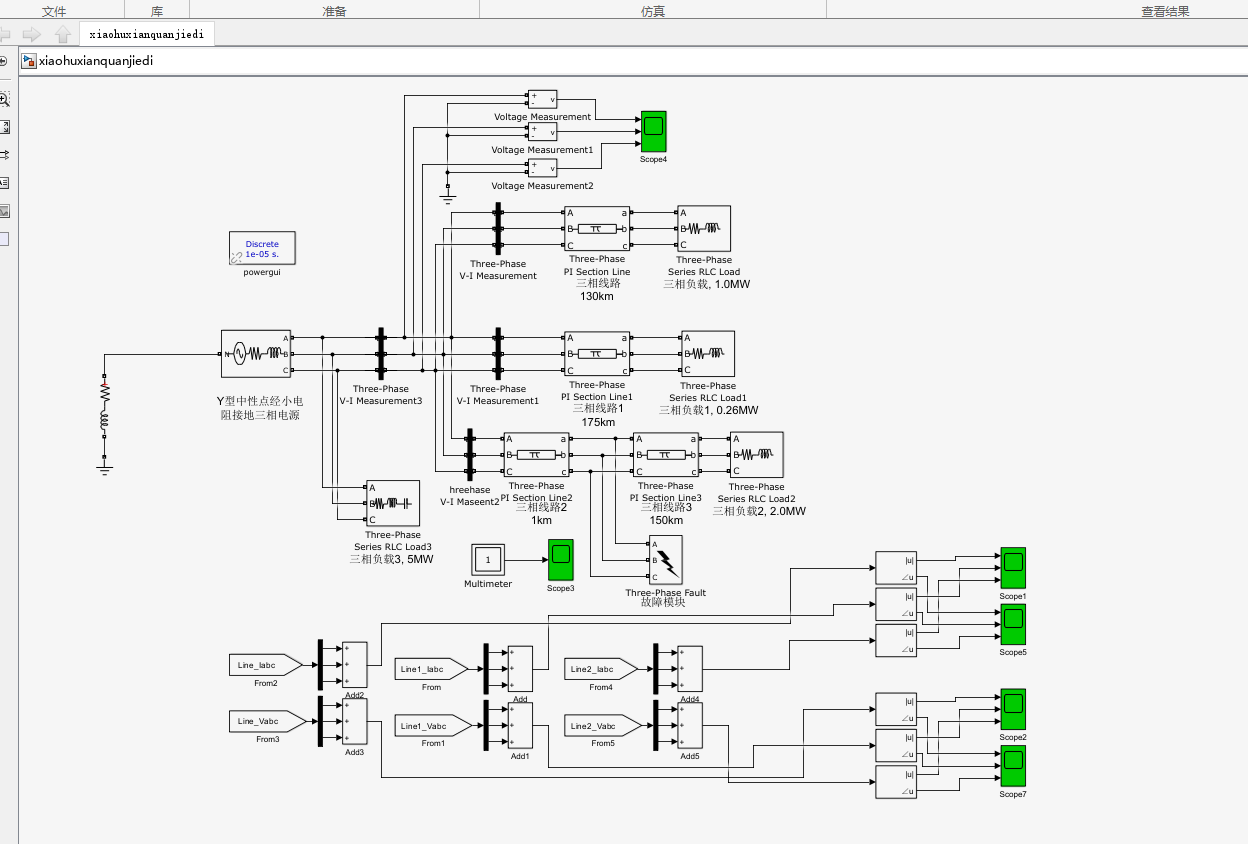
Task: Click the 故障模块 label under Three-Phase Fault
Action: click(665, 602)
